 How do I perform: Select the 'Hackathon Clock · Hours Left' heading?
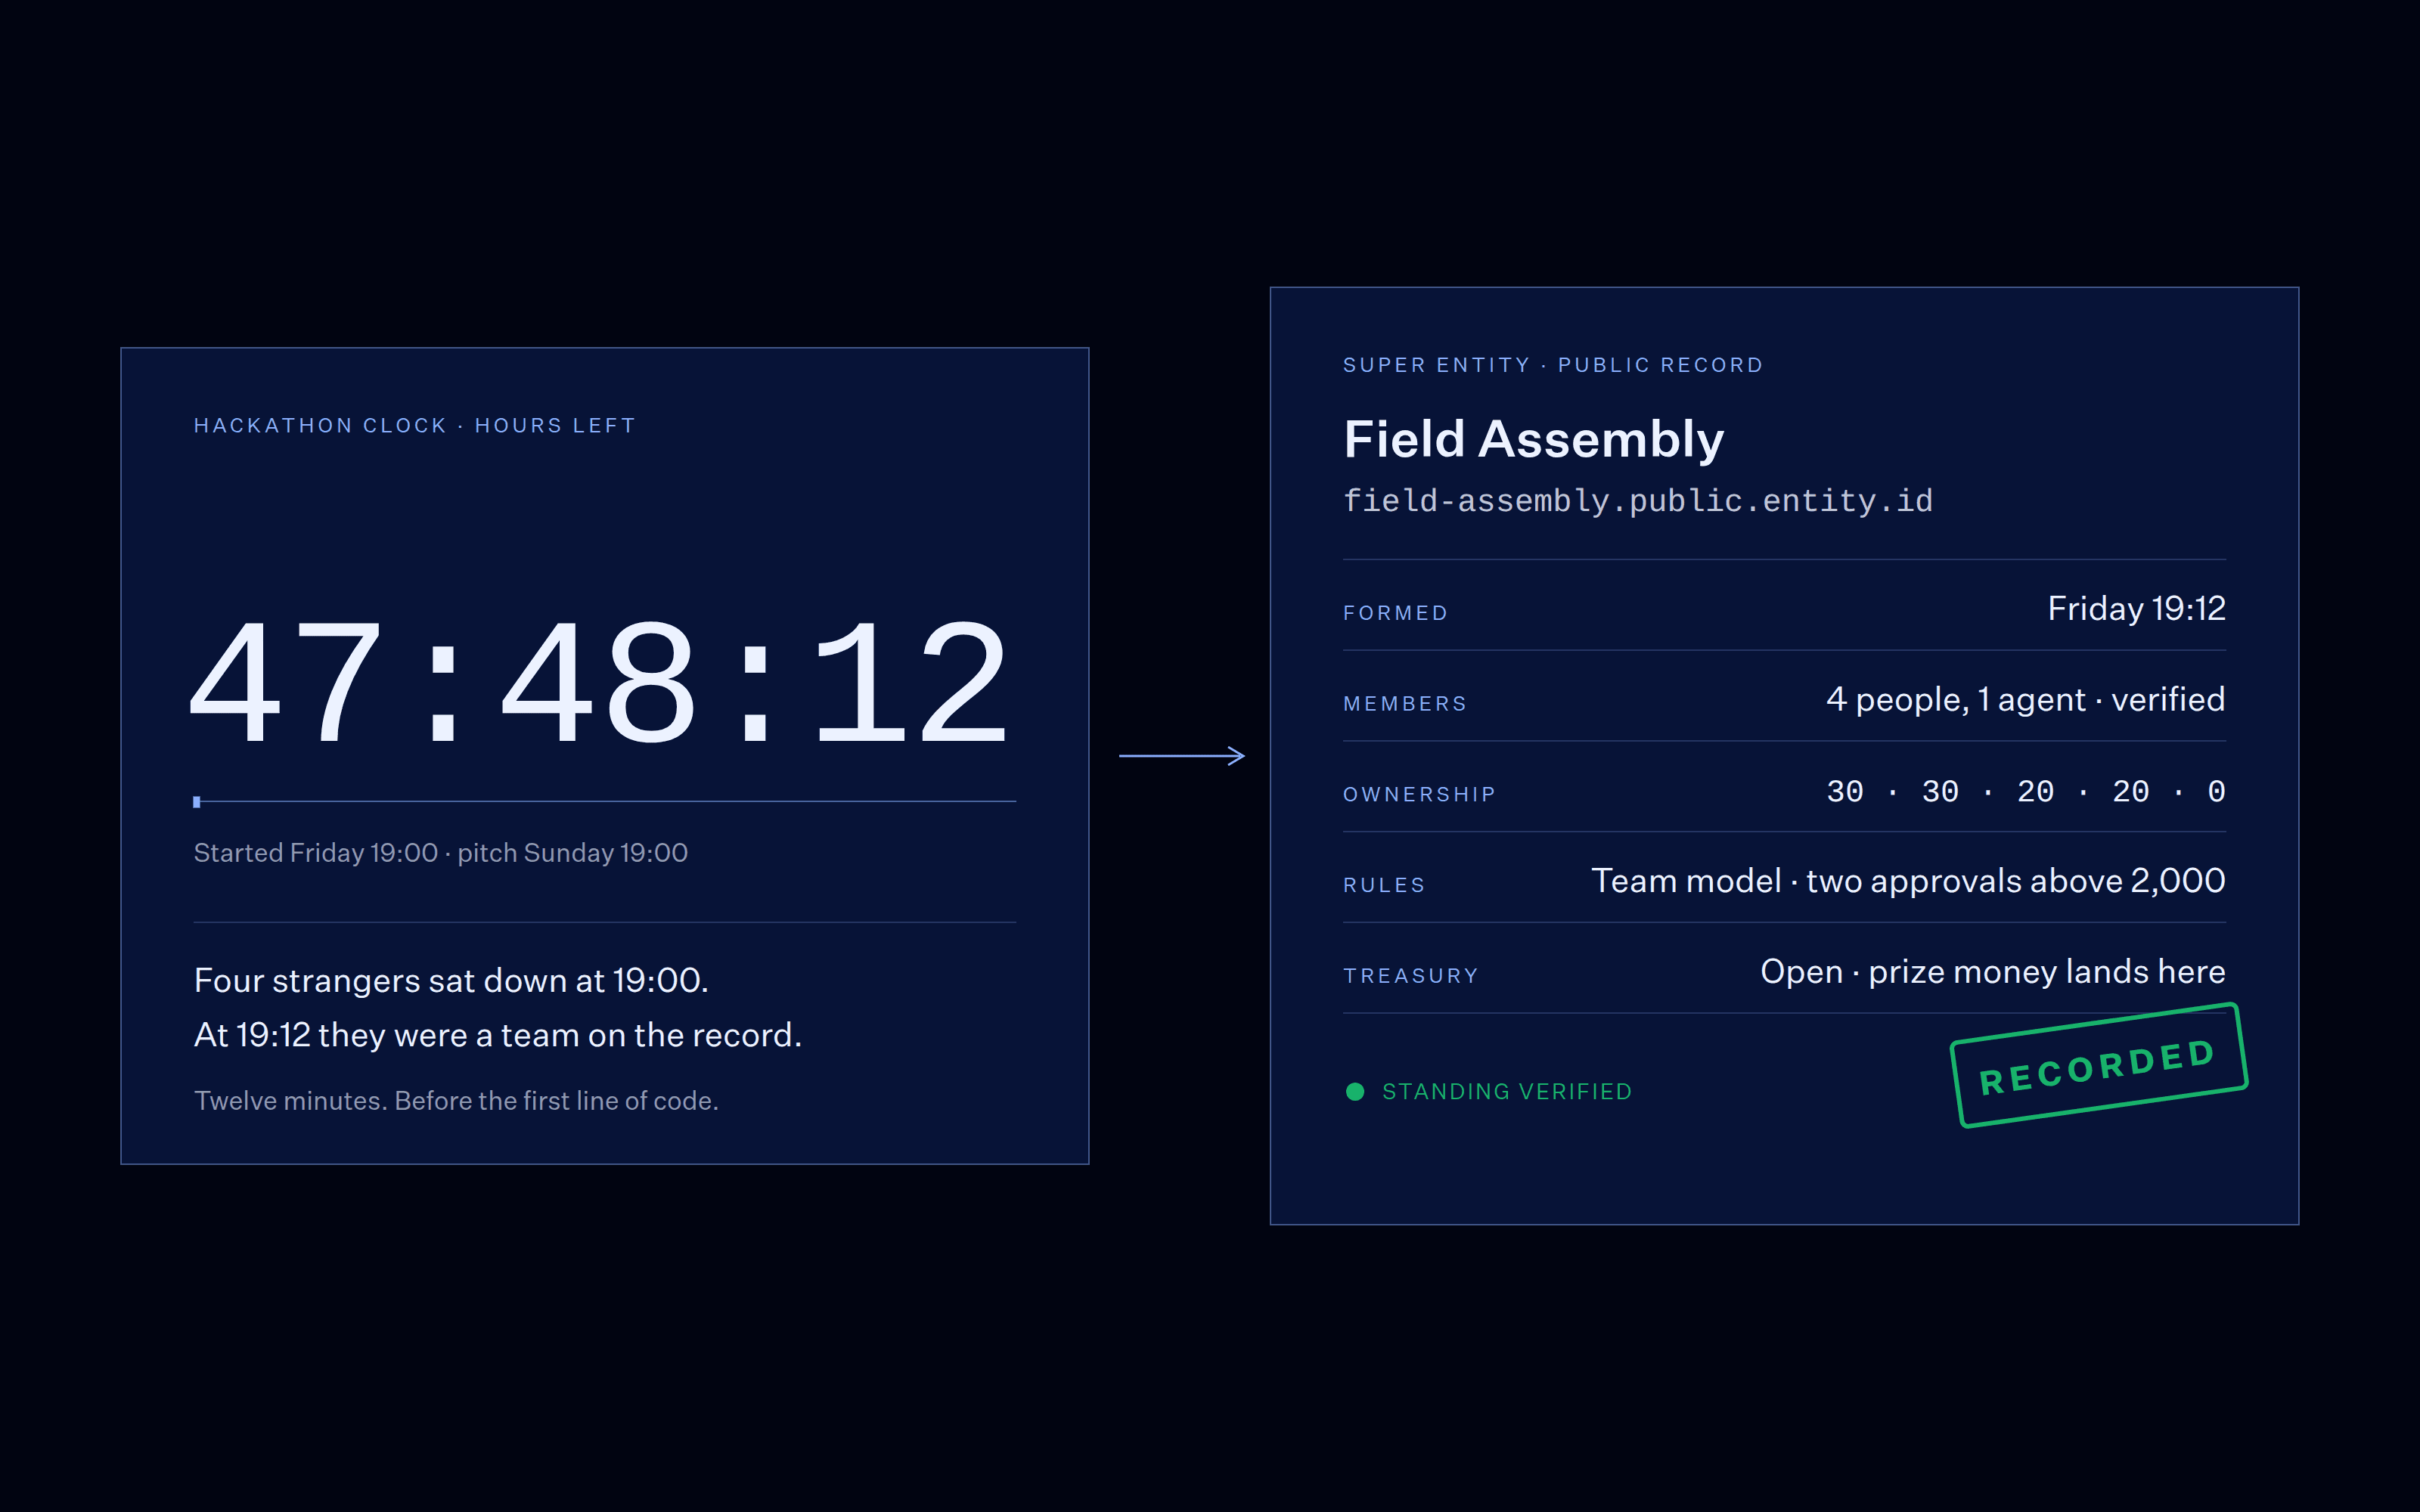[x=414, y=426]
